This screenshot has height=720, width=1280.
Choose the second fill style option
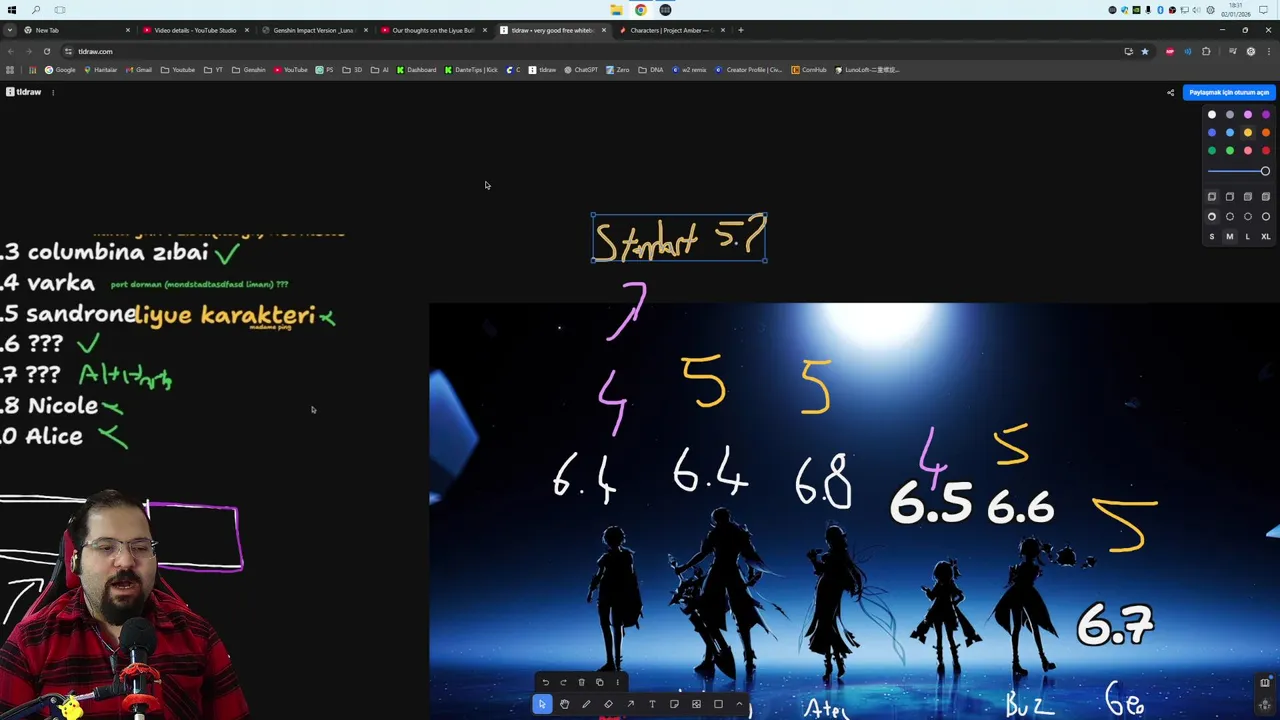click(1230, 197)
